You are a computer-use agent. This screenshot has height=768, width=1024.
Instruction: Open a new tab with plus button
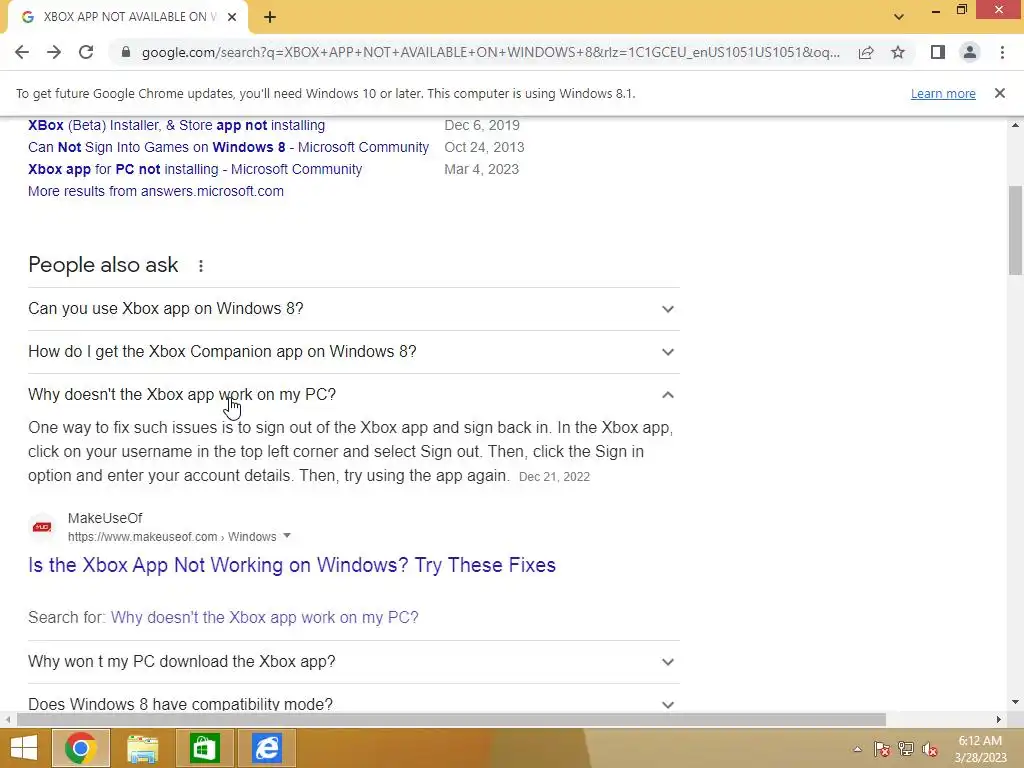point(270,17)
